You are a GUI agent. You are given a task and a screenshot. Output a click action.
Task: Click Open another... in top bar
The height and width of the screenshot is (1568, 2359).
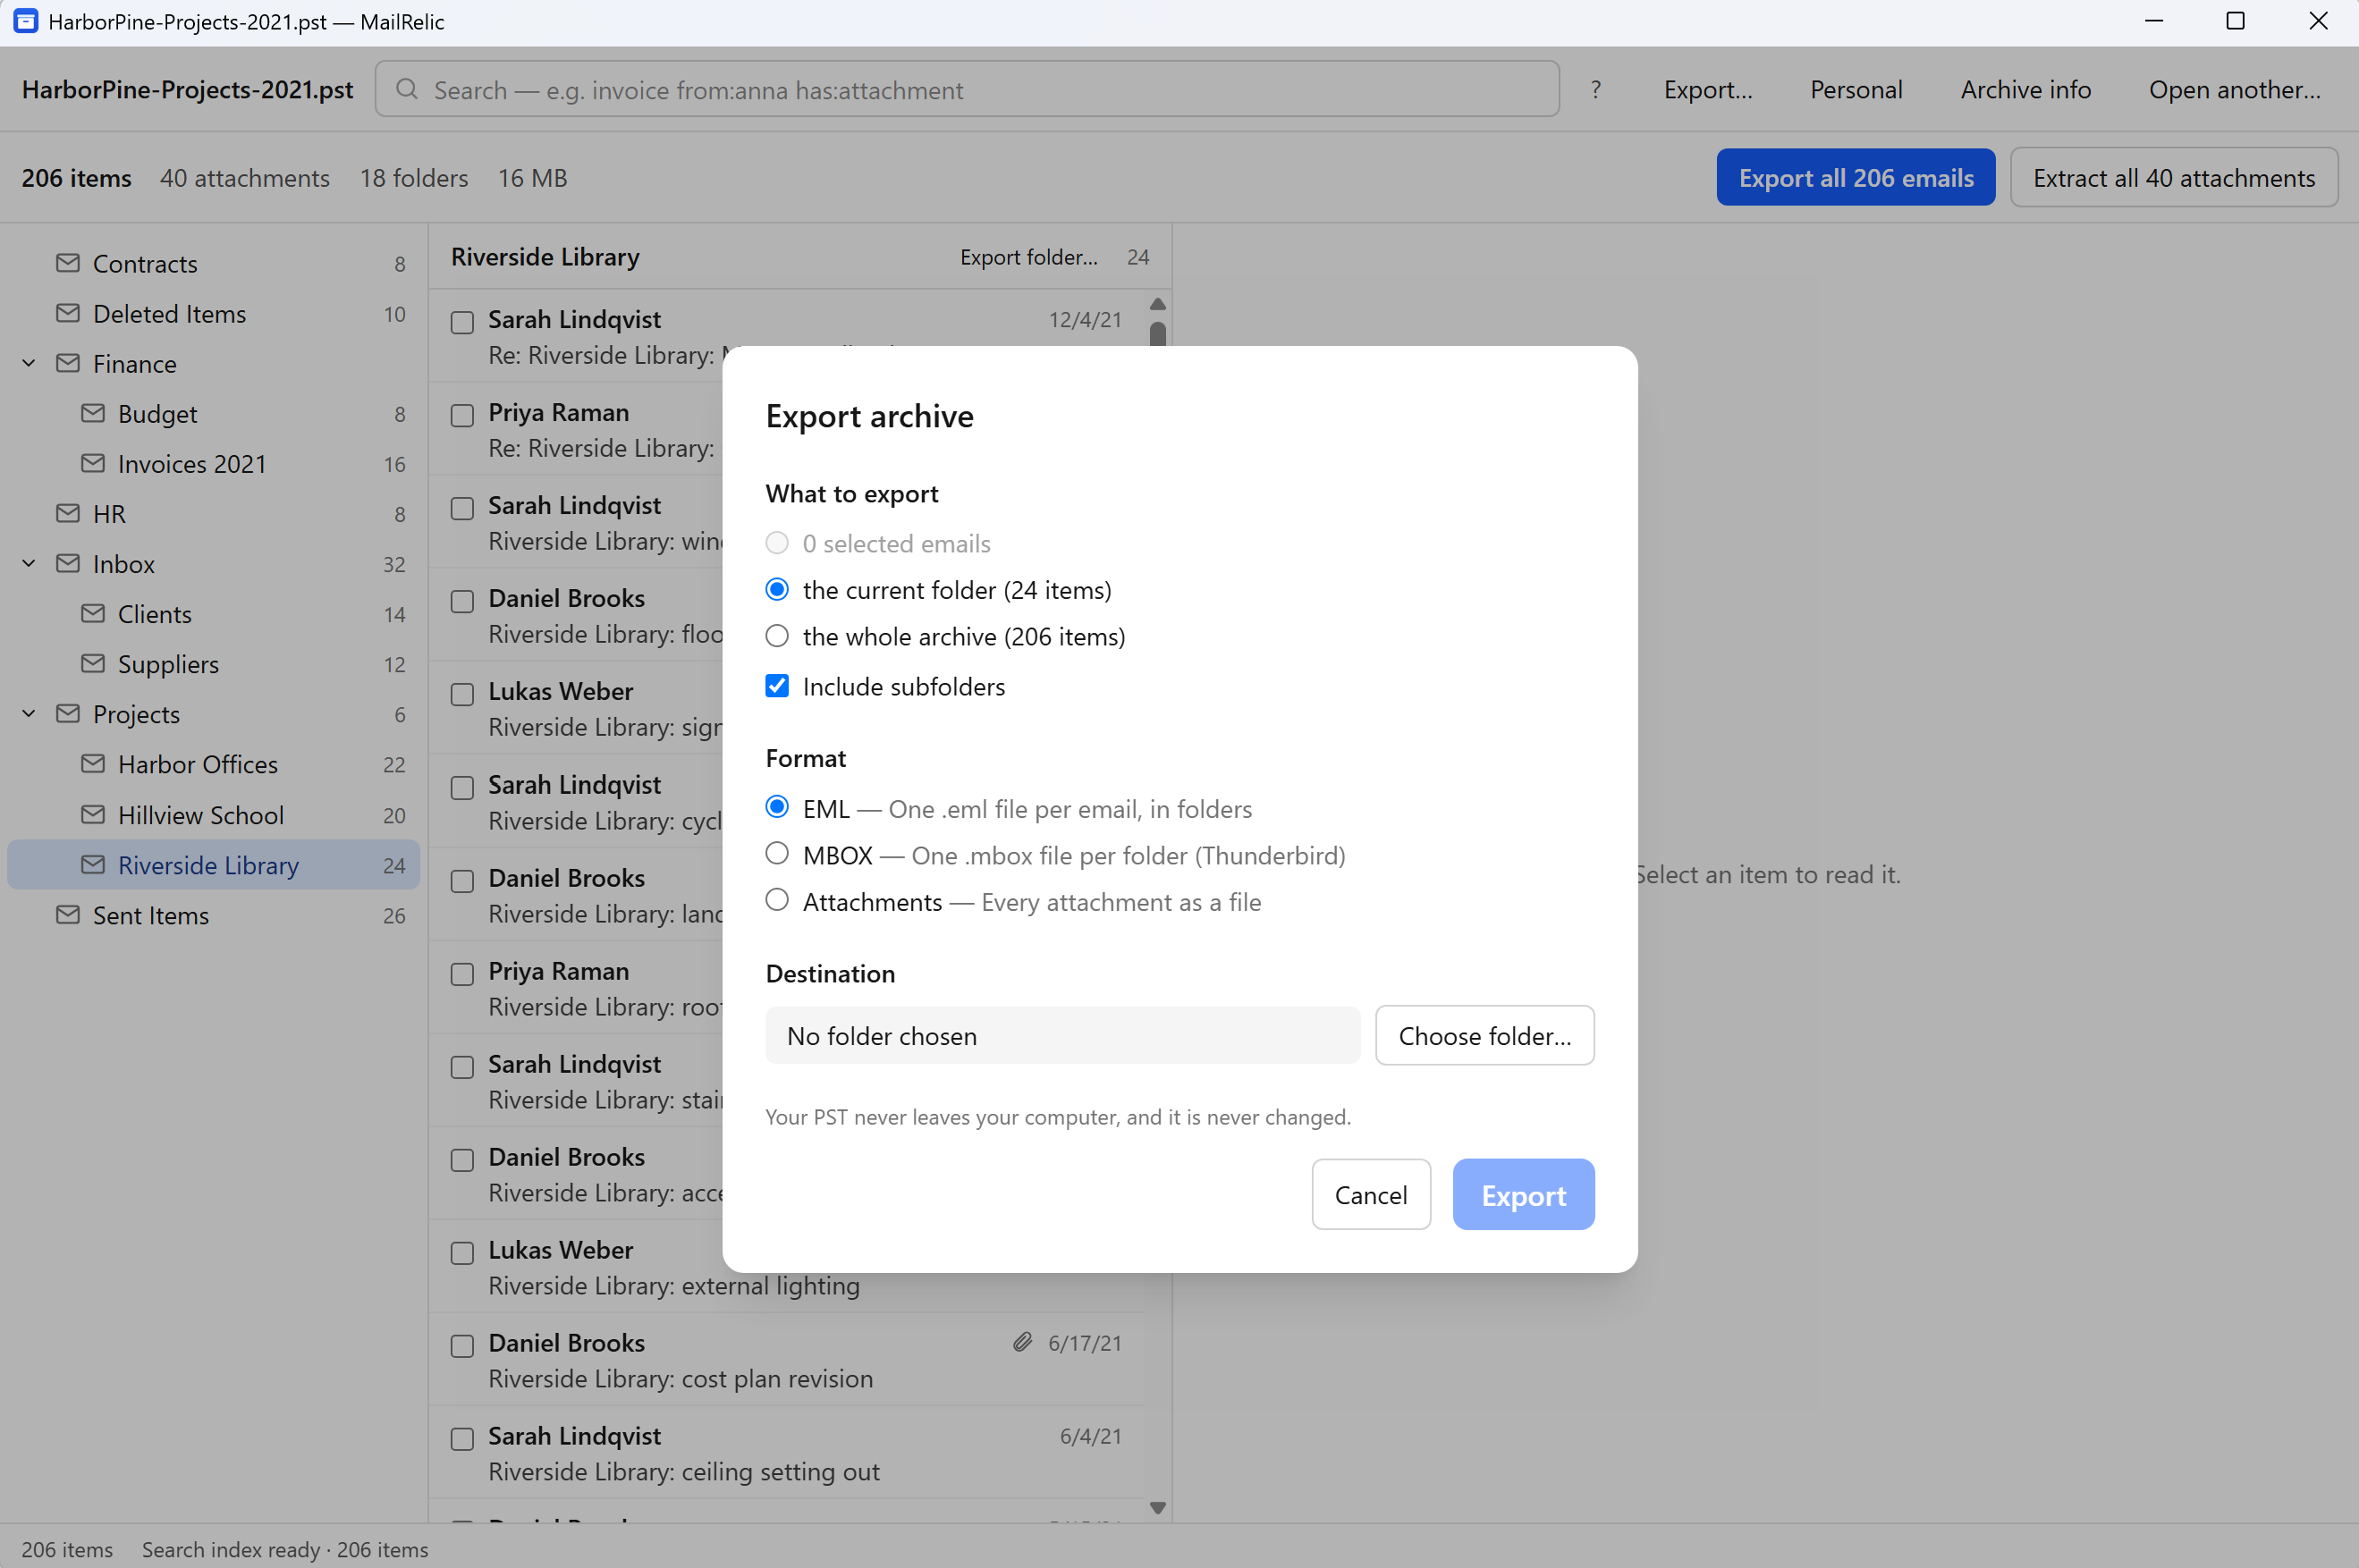coord(2235,90)
